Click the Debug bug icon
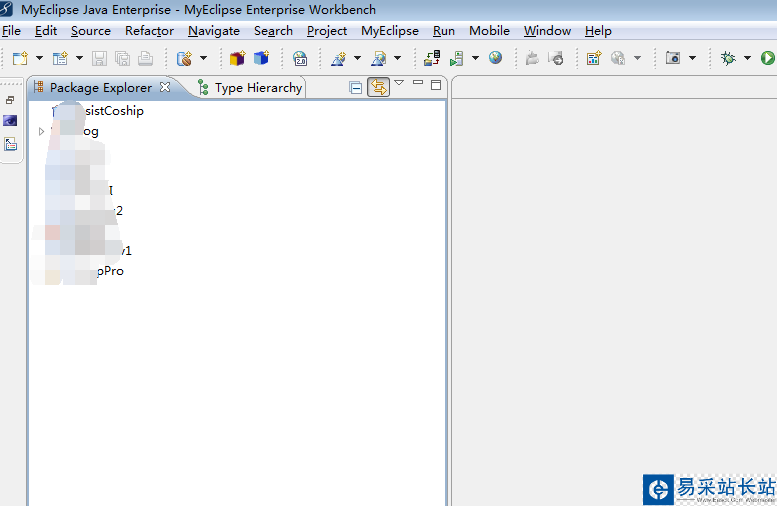The height and width of the screenshot is (506, 777). 728,58
